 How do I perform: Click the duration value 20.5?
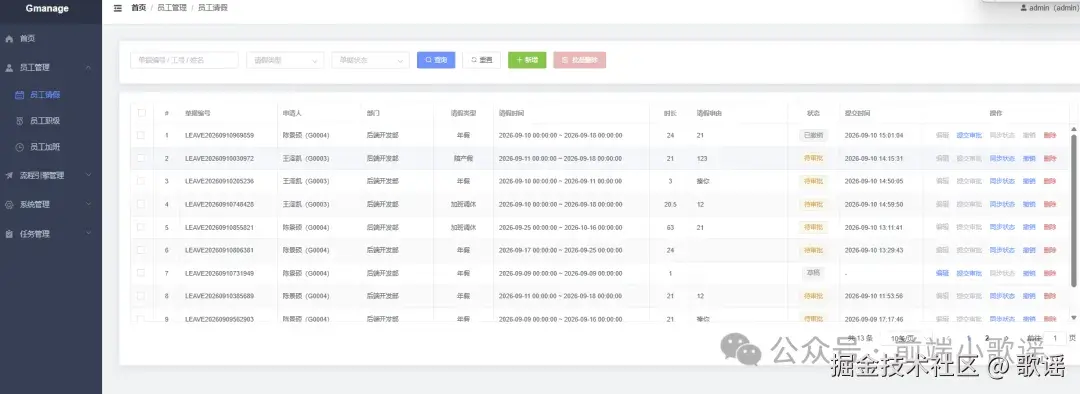pos(670,205)
